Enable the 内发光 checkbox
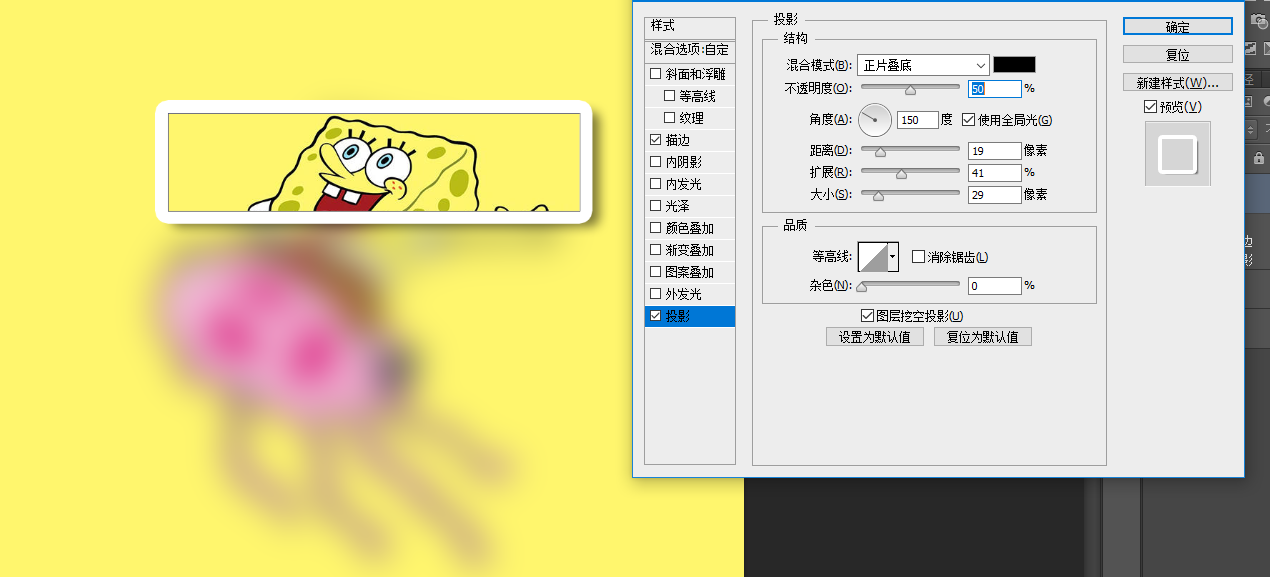This screenshot has width=1270, height=577. [x=656, y=184]
